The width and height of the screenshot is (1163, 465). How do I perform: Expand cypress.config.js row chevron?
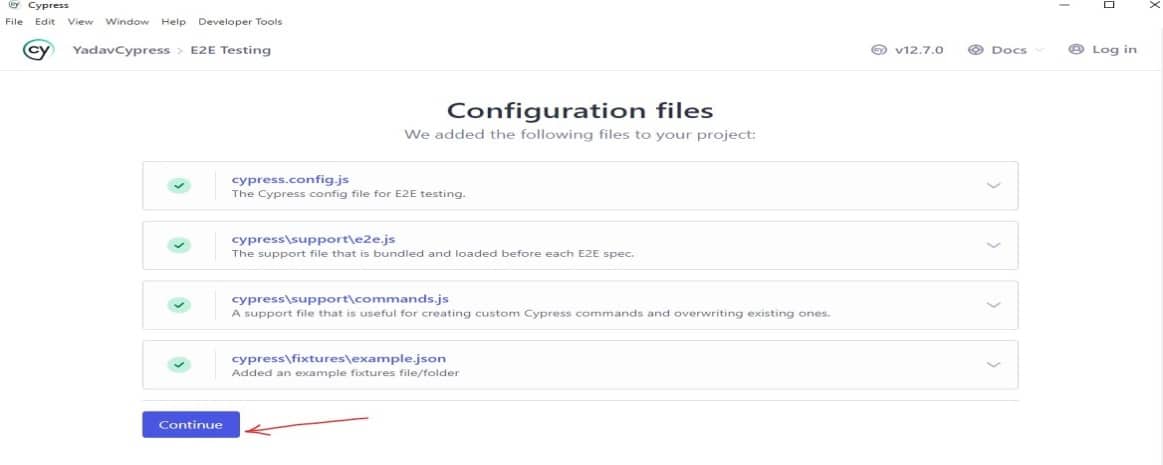point(994,185)
